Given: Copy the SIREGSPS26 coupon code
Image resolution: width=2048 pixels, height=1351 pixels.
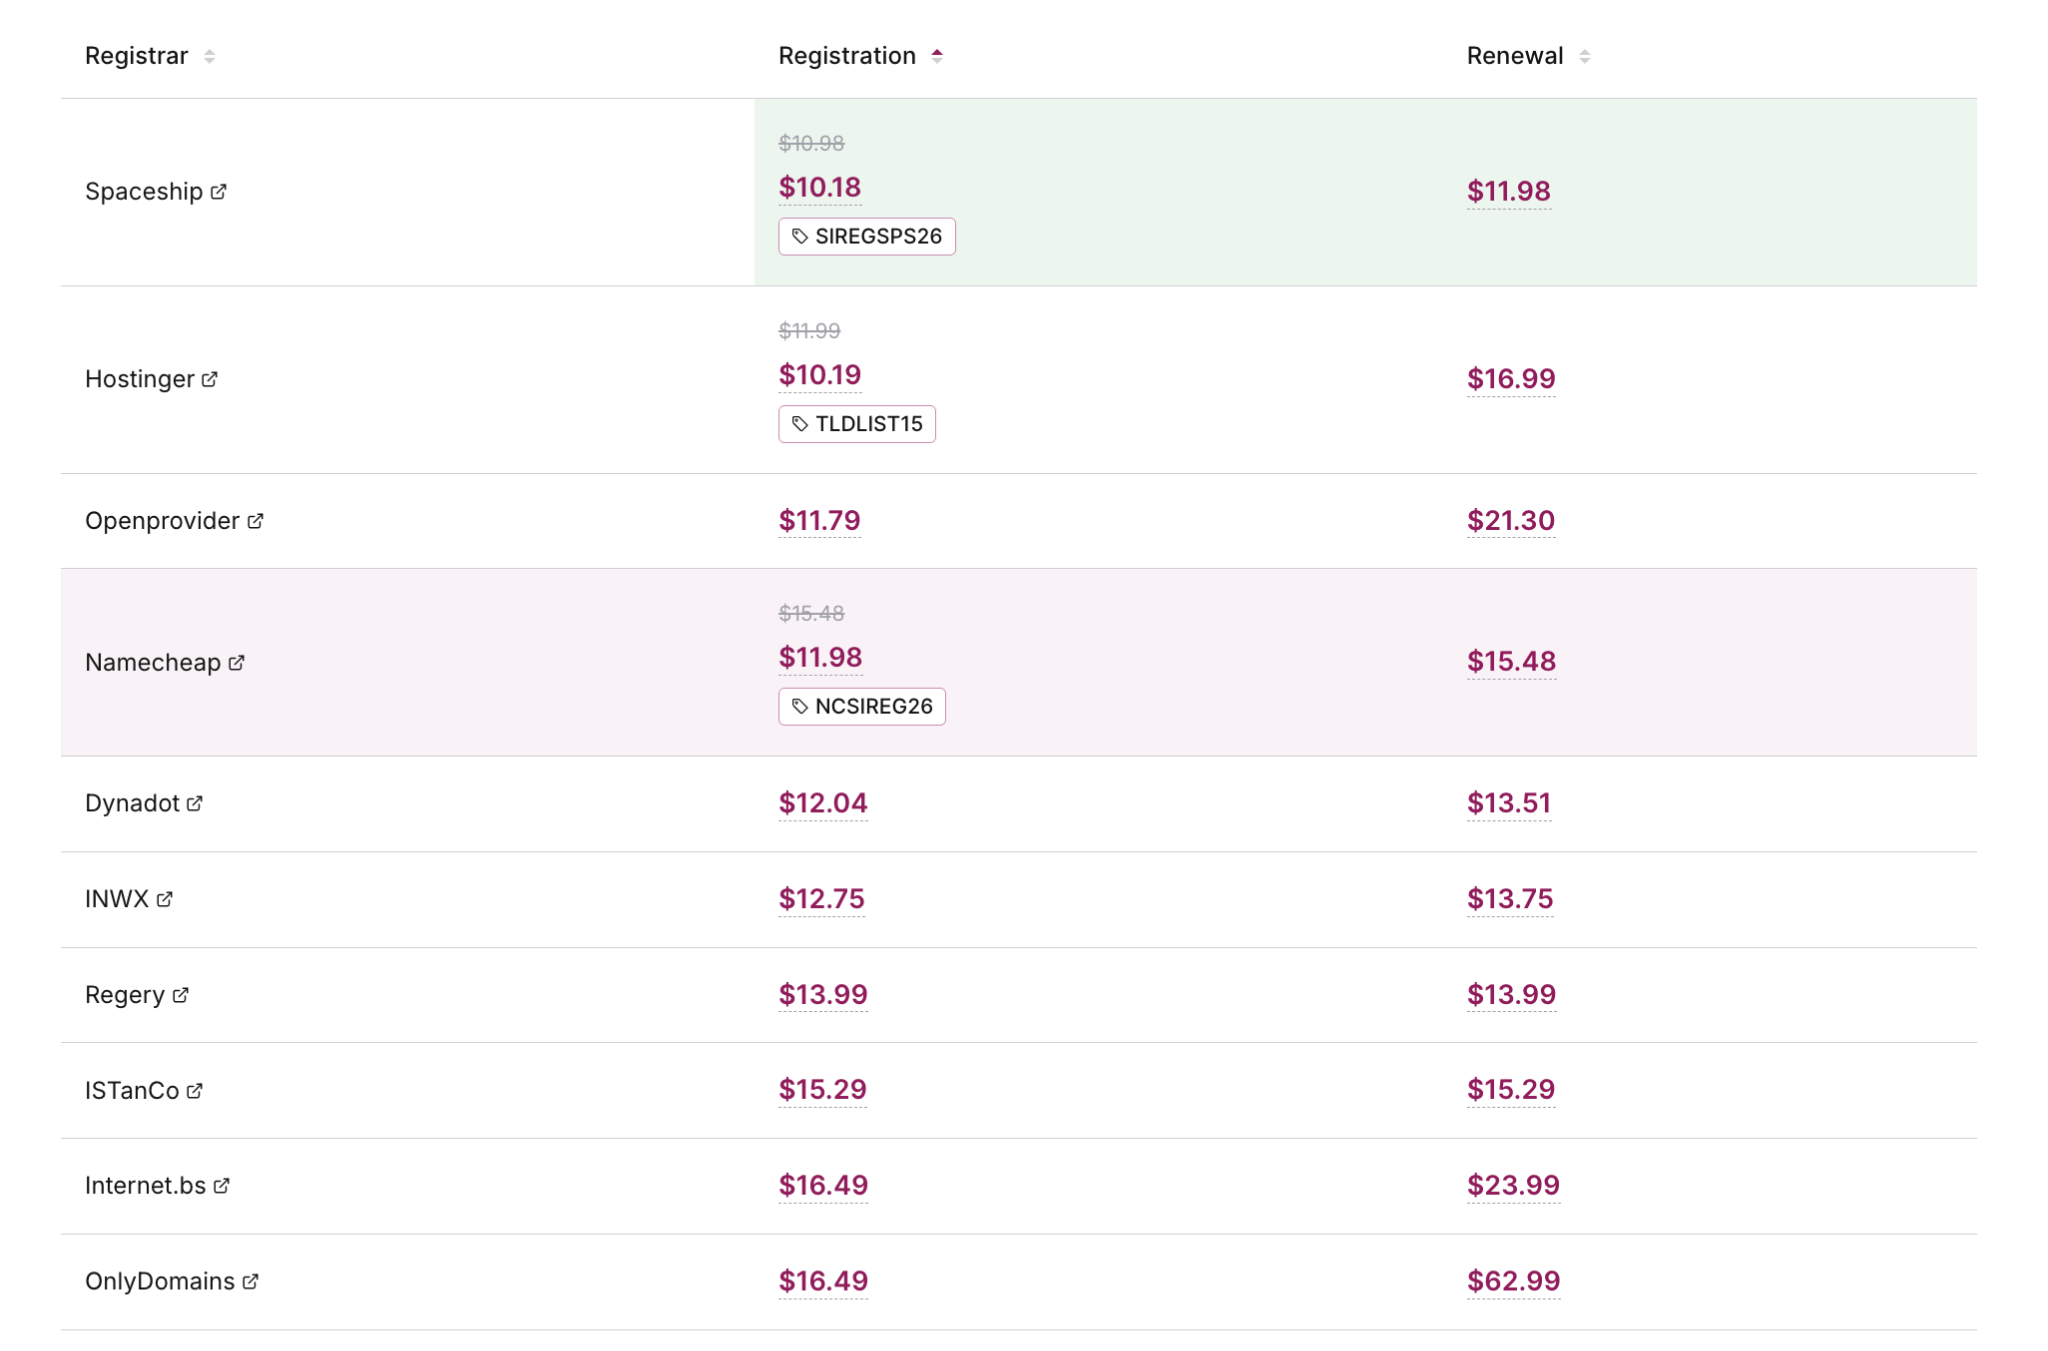Looking at the screenshot, I should click(867, 236).
